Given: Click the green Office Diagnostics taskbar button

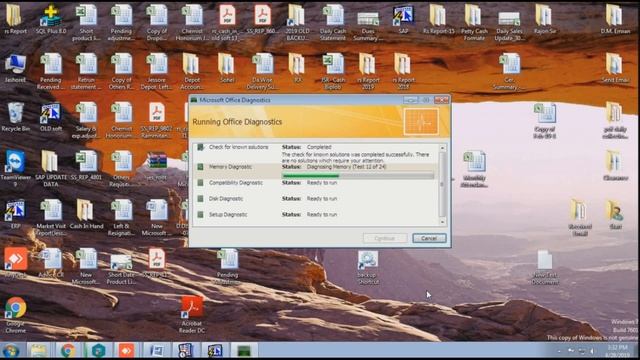Looking at the screenshot, I should click(244, 351).
